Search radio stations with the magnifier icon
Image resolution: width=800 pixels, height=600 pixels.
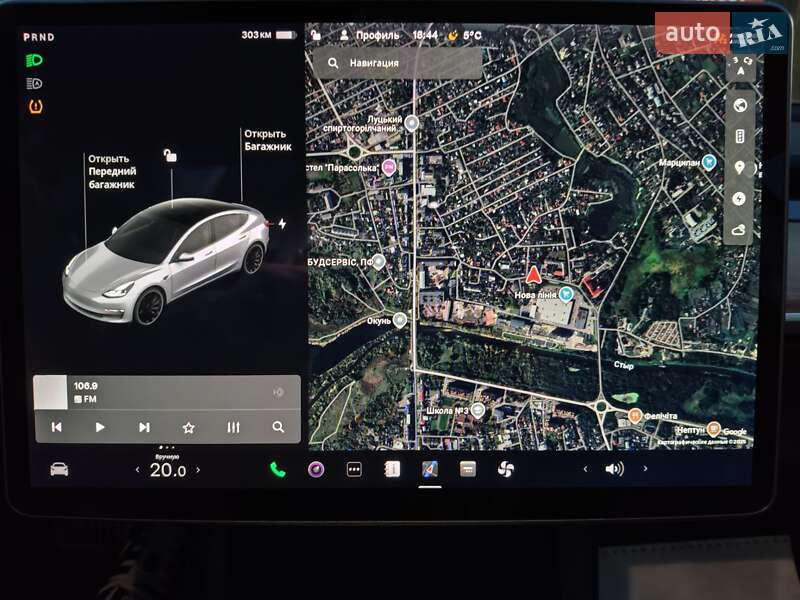(280, 425)
